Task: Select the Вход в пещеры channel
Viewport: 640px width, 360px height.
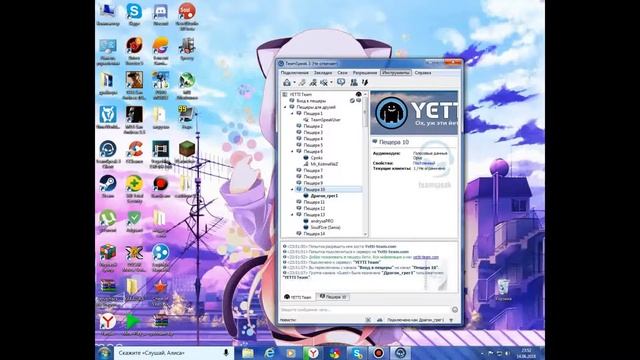Action: click(x=311, y=100)
